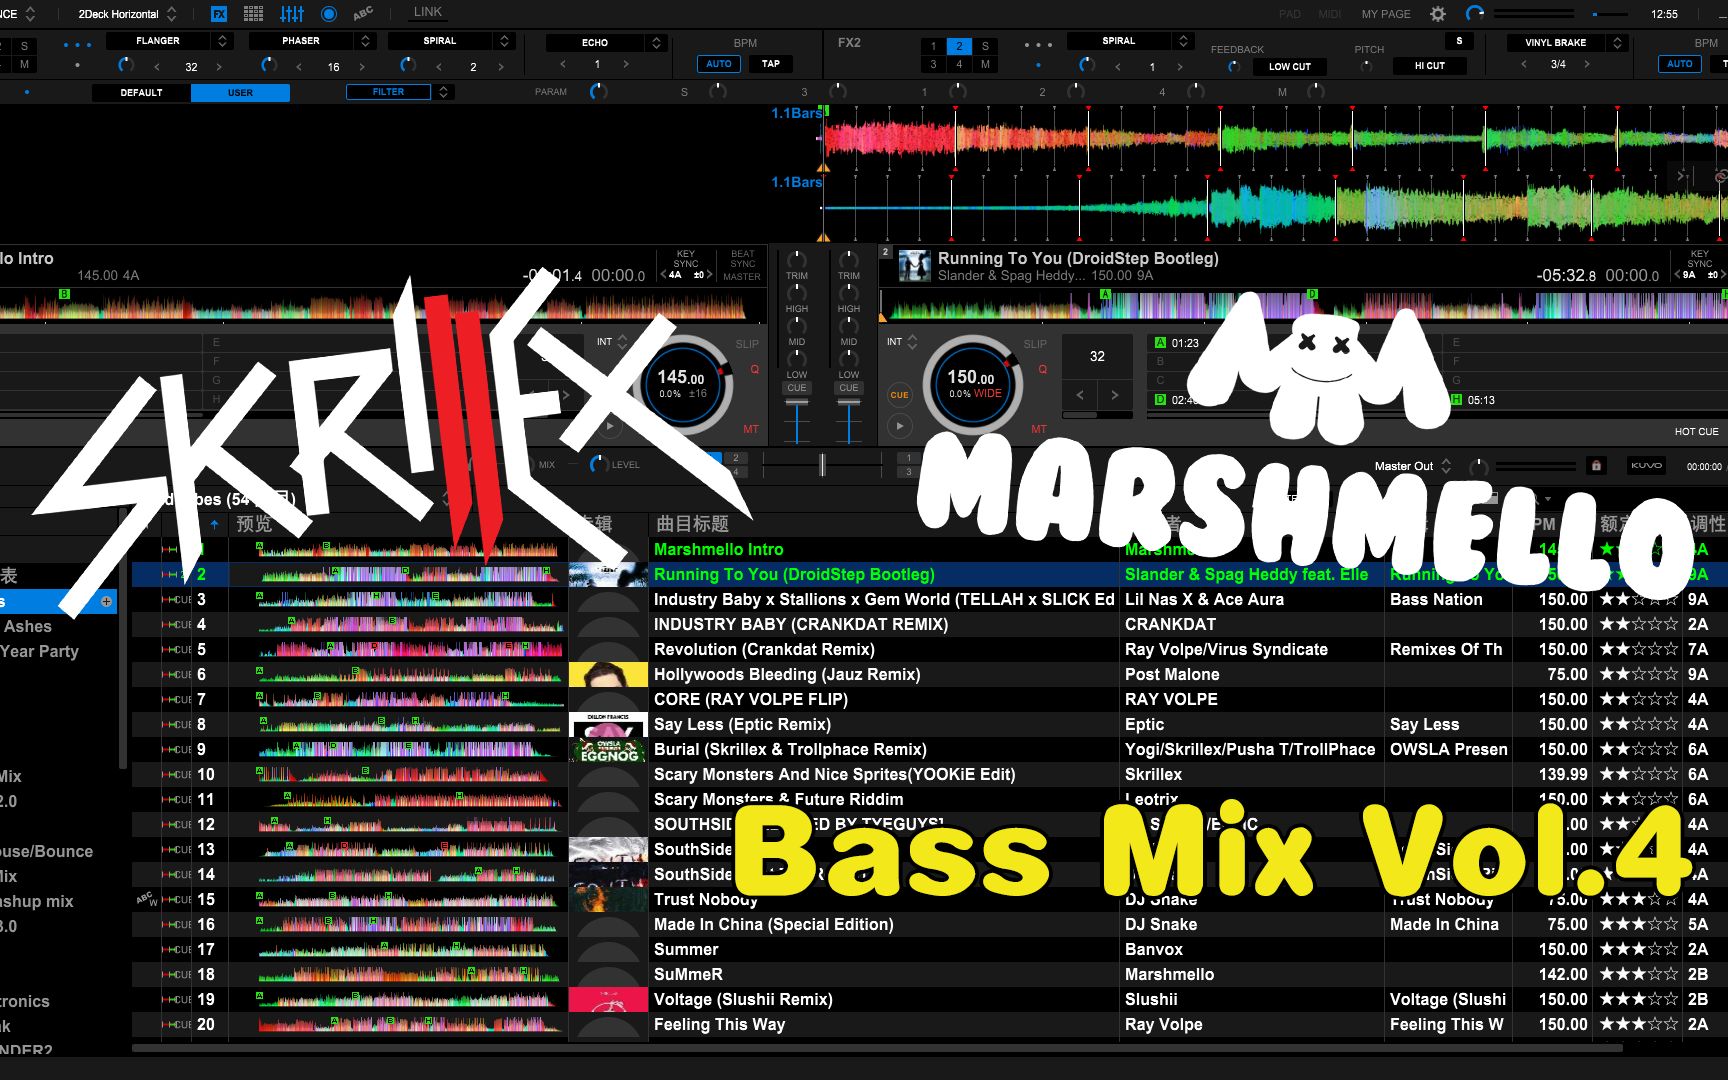
Task: Toggle deck 2 SLIP mode
Action: pos(1035,344)
